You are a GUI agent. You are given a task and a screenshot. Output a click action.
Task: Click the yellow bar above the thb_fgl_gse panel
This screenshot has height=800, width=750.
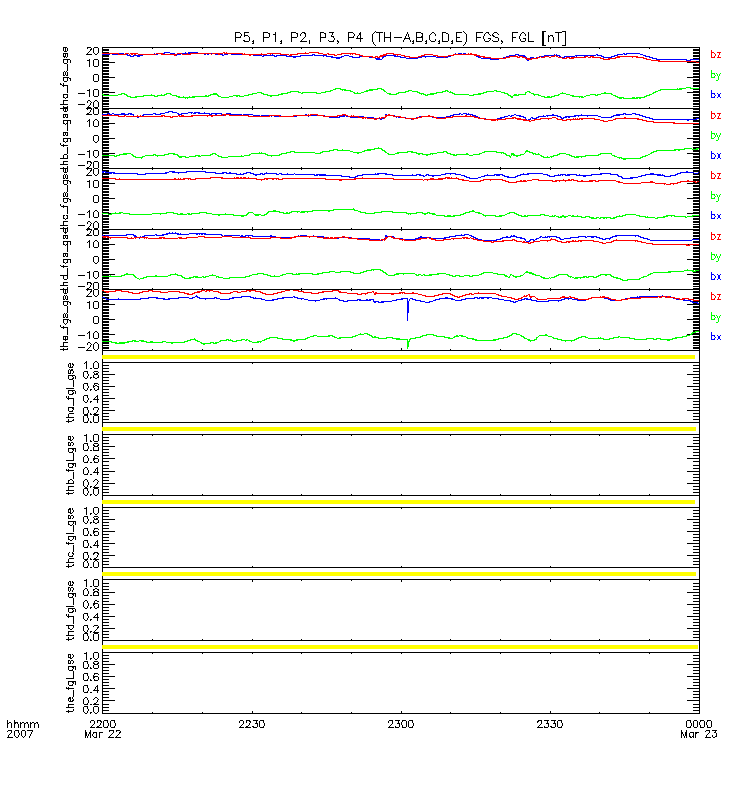coord(399,430)
